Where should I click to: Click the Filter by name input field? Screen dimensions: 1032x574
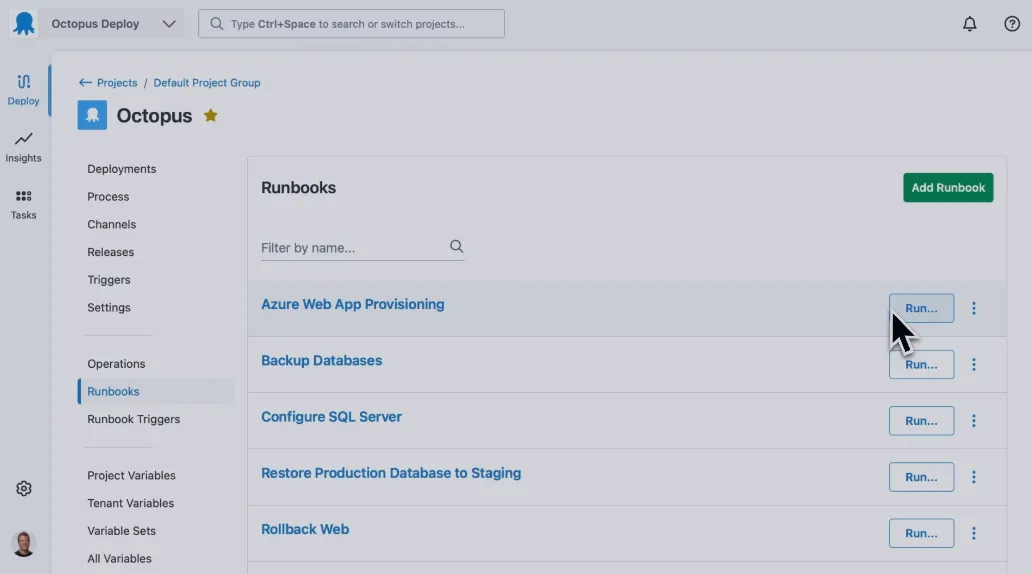[x=352, y=247]
